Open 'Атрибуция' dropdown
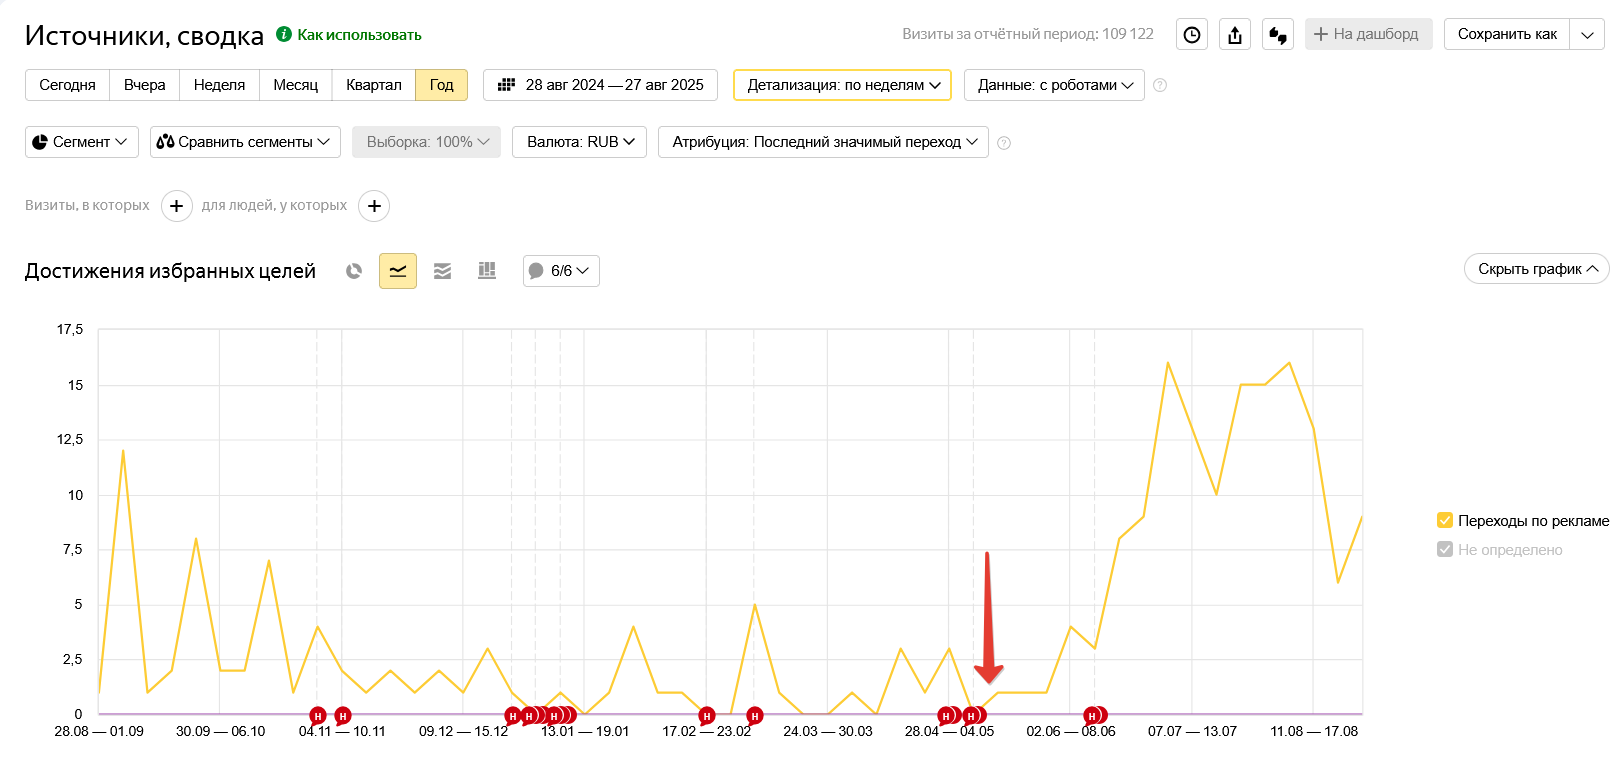 click(823, 142)
